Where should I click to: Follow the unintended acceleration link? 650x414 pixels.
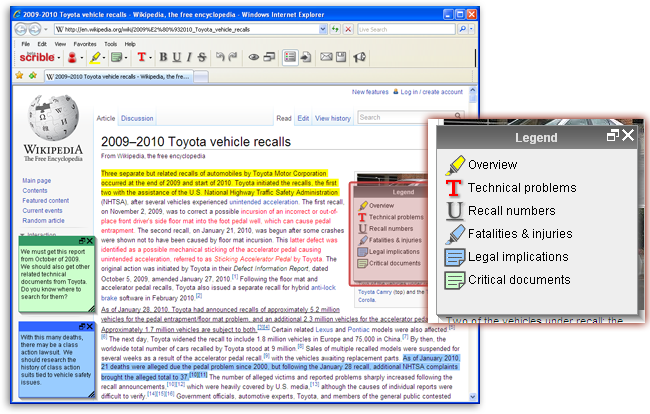[264, 202]
